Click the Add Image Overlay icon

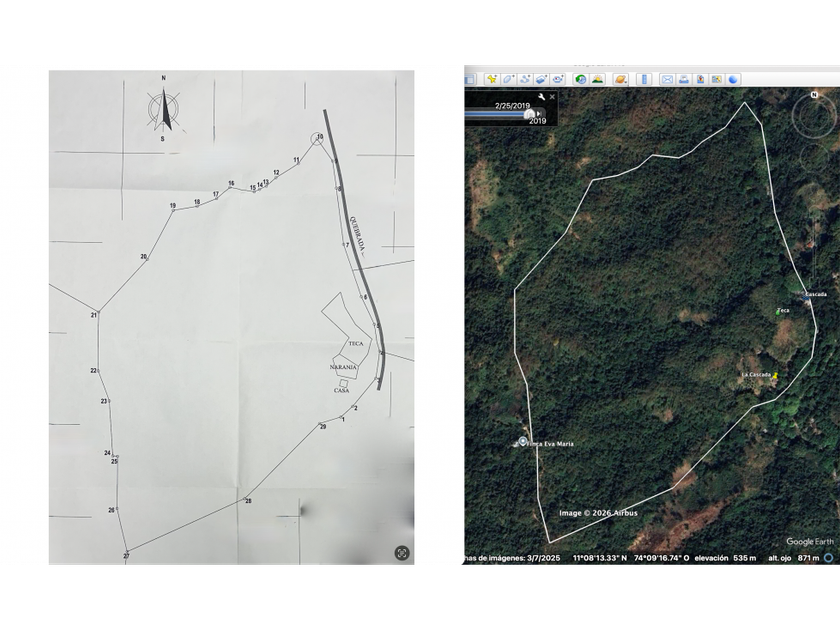coord(541,79)
